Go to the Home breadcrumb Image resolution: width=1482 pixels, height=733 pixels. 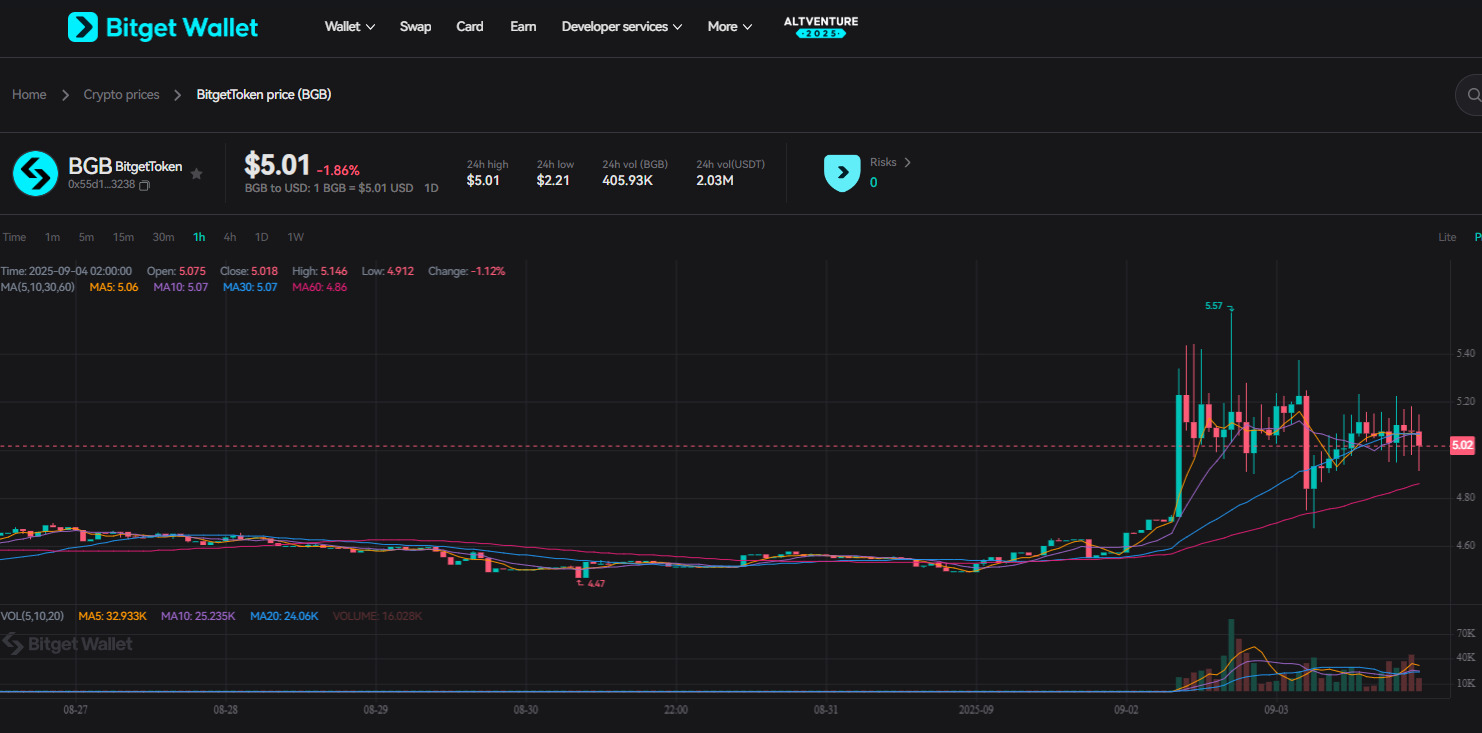[x=29, y=95]
